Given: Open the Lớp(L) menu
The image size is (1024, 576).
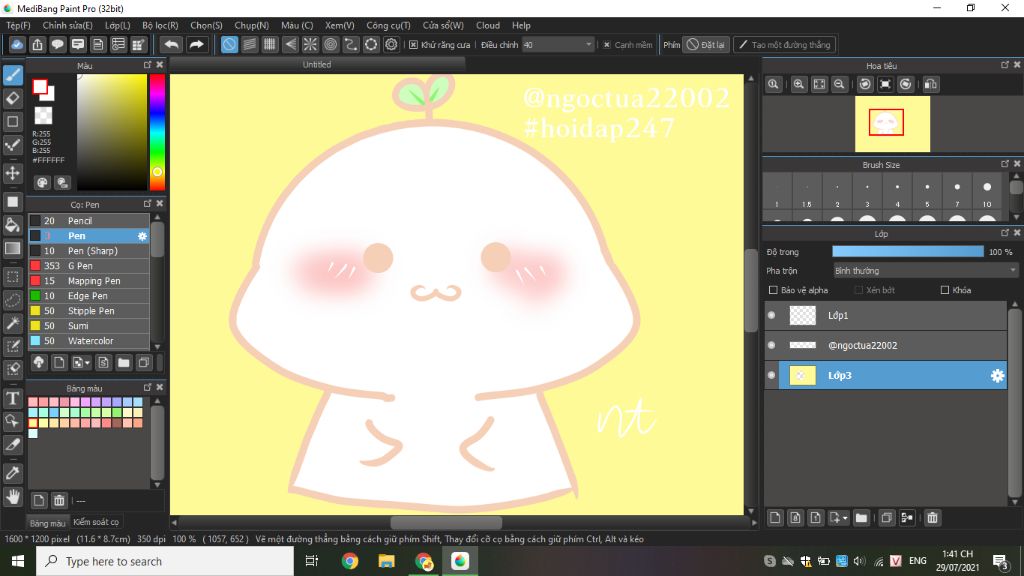Looking at the screenshot, I should point(118,25).
